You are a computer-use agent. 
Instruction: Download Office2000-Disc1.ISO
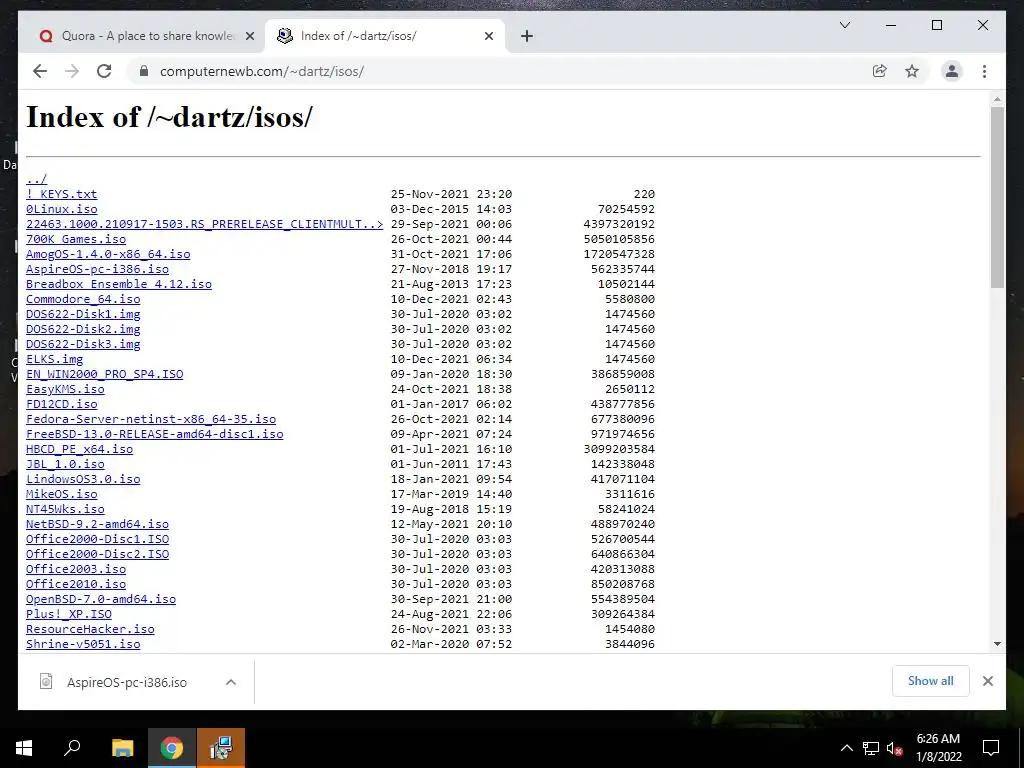(x=97, y=539)
